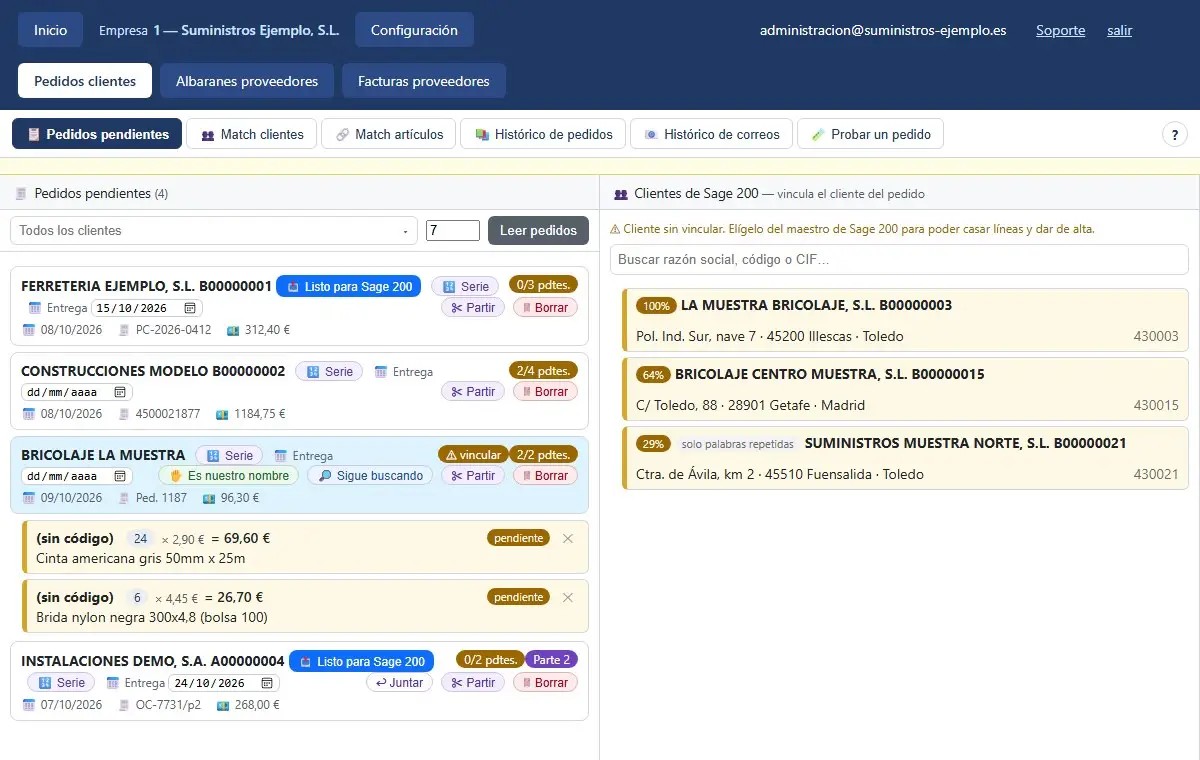Open the Match artículos tab
Viewport: 1200px width, 760px height.
[x=389, y=134]
